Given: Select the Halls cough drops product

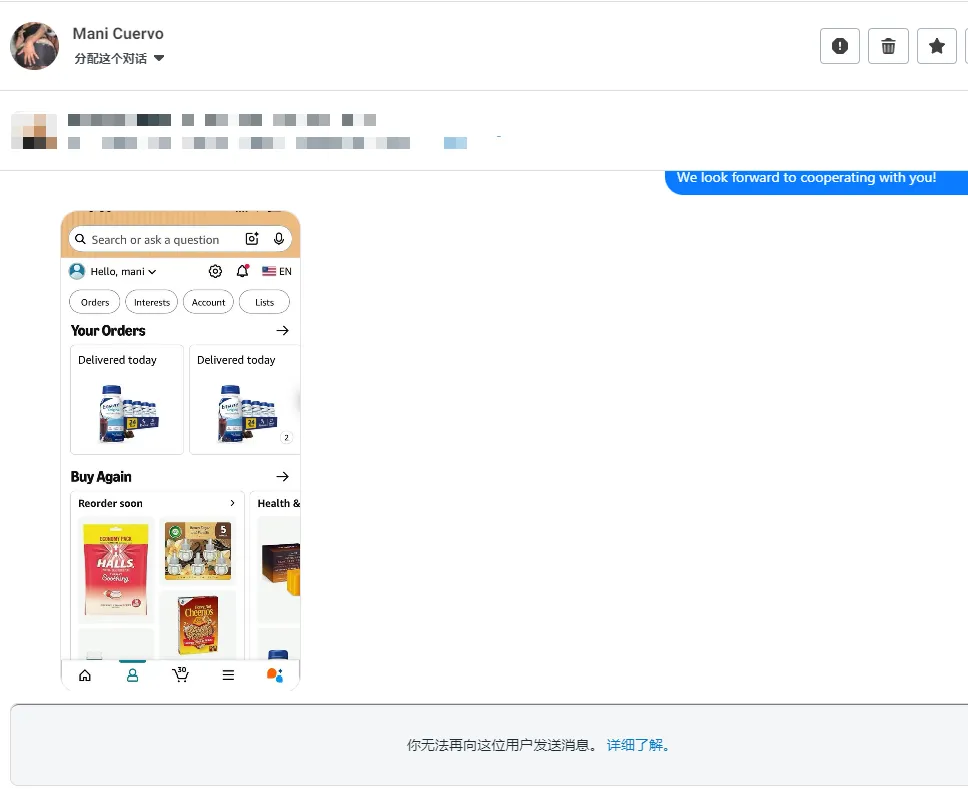Looking at the screenshot, I should tap(115, 569).
